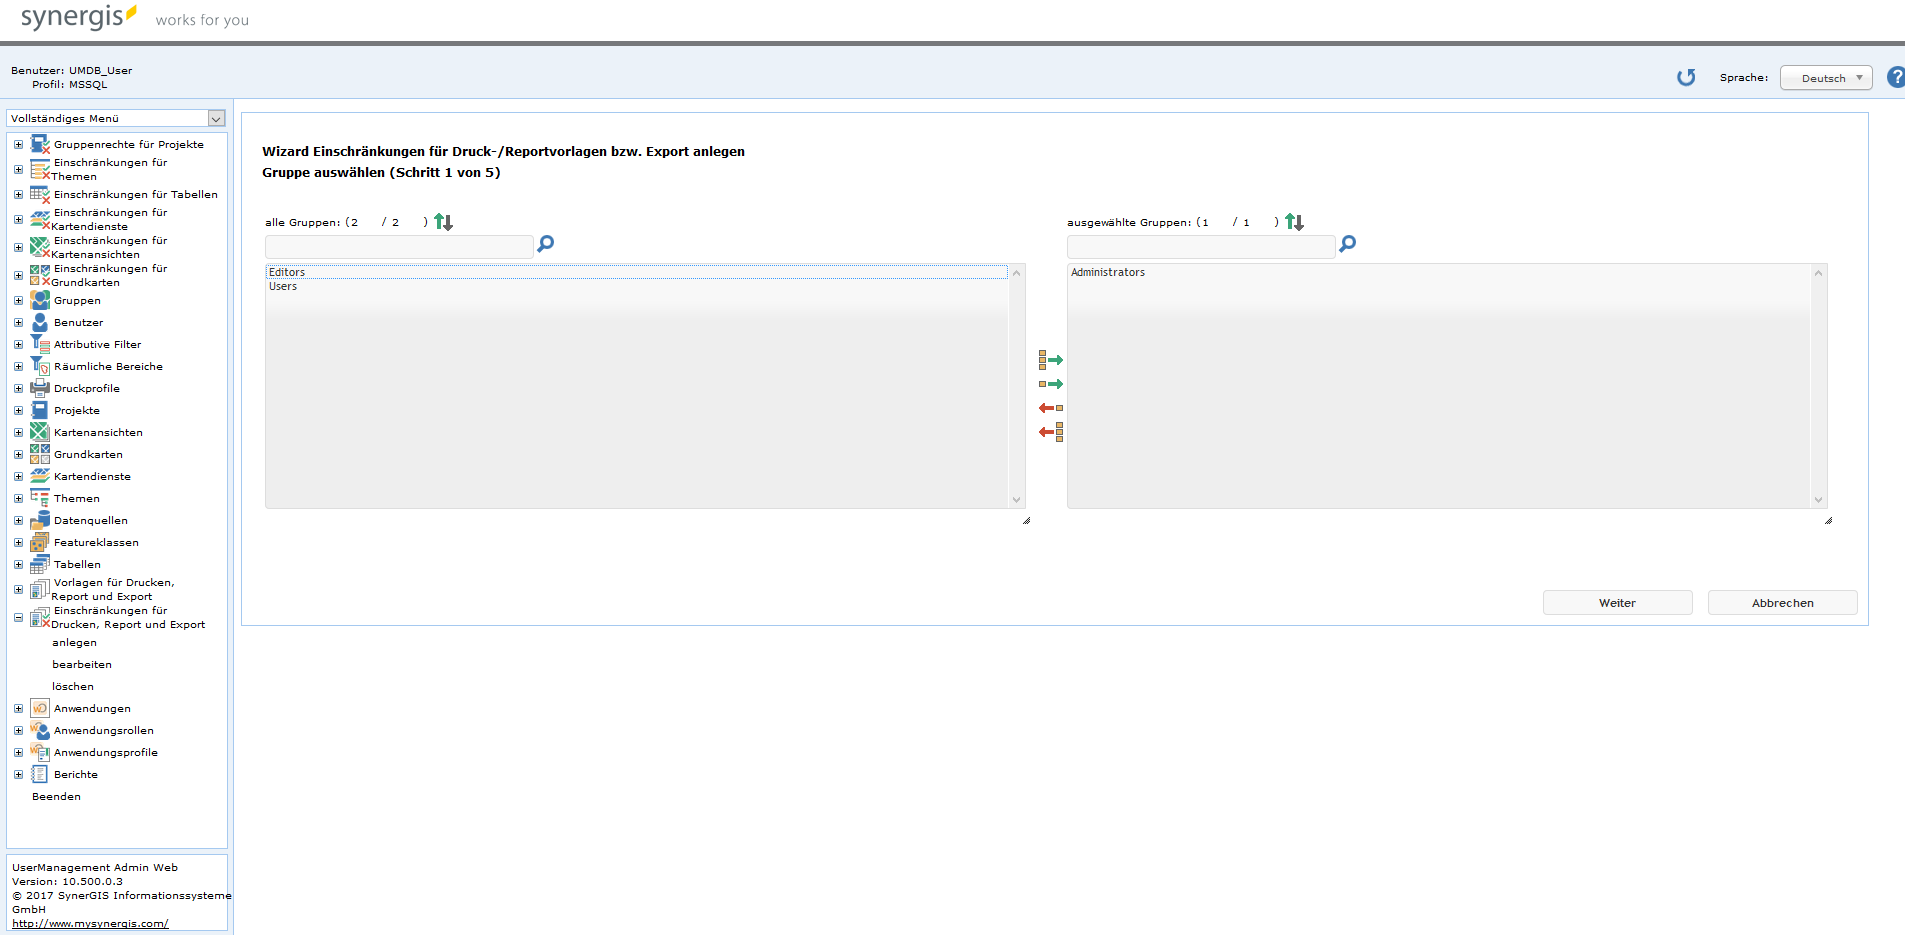Collapse the Einschränkungen für Drucken, Report und Export node
Screen dimensions: 1905x935
(x=18, y=617)
